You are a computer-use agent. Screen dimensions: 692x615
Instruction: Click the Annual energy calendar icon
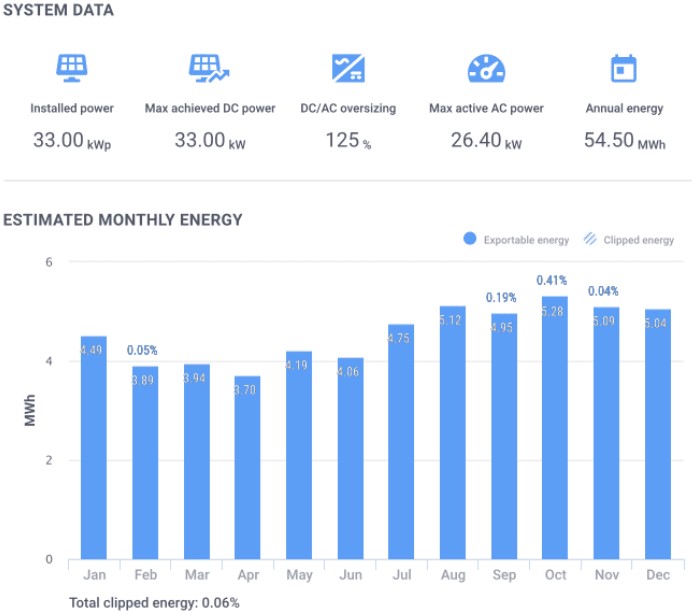624,68
